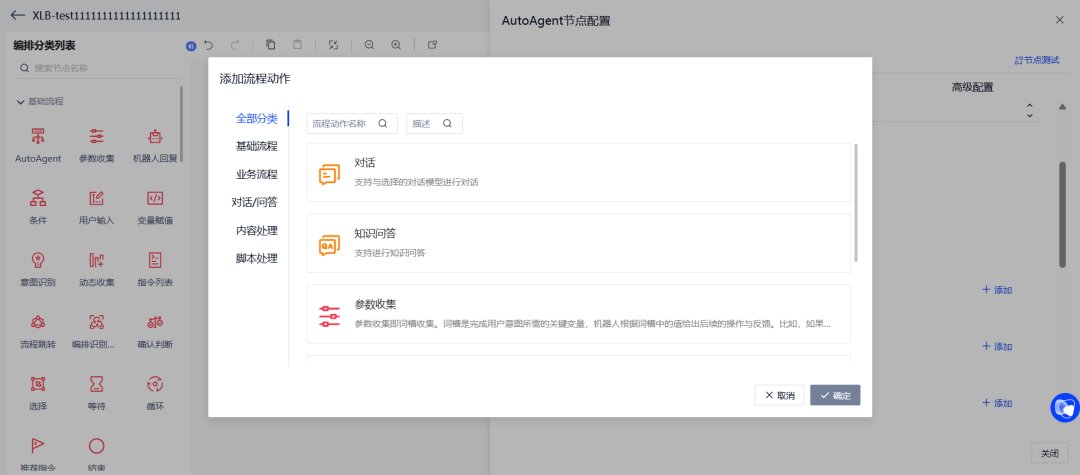Select the 循环 node icon
Image resolution: width=1080 pixels, height=475 pixels.
click(x=155, y=383)
